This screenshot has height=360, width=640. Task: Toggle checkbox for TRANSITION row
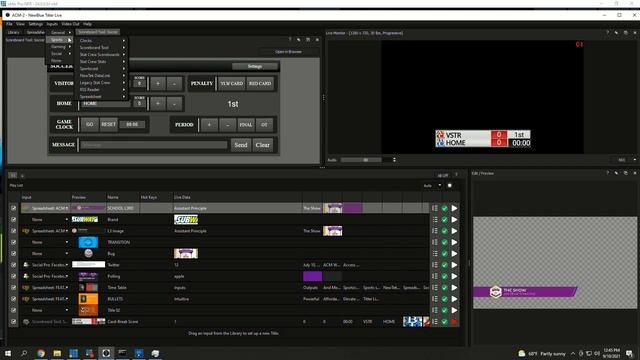(x=13, y=242)
